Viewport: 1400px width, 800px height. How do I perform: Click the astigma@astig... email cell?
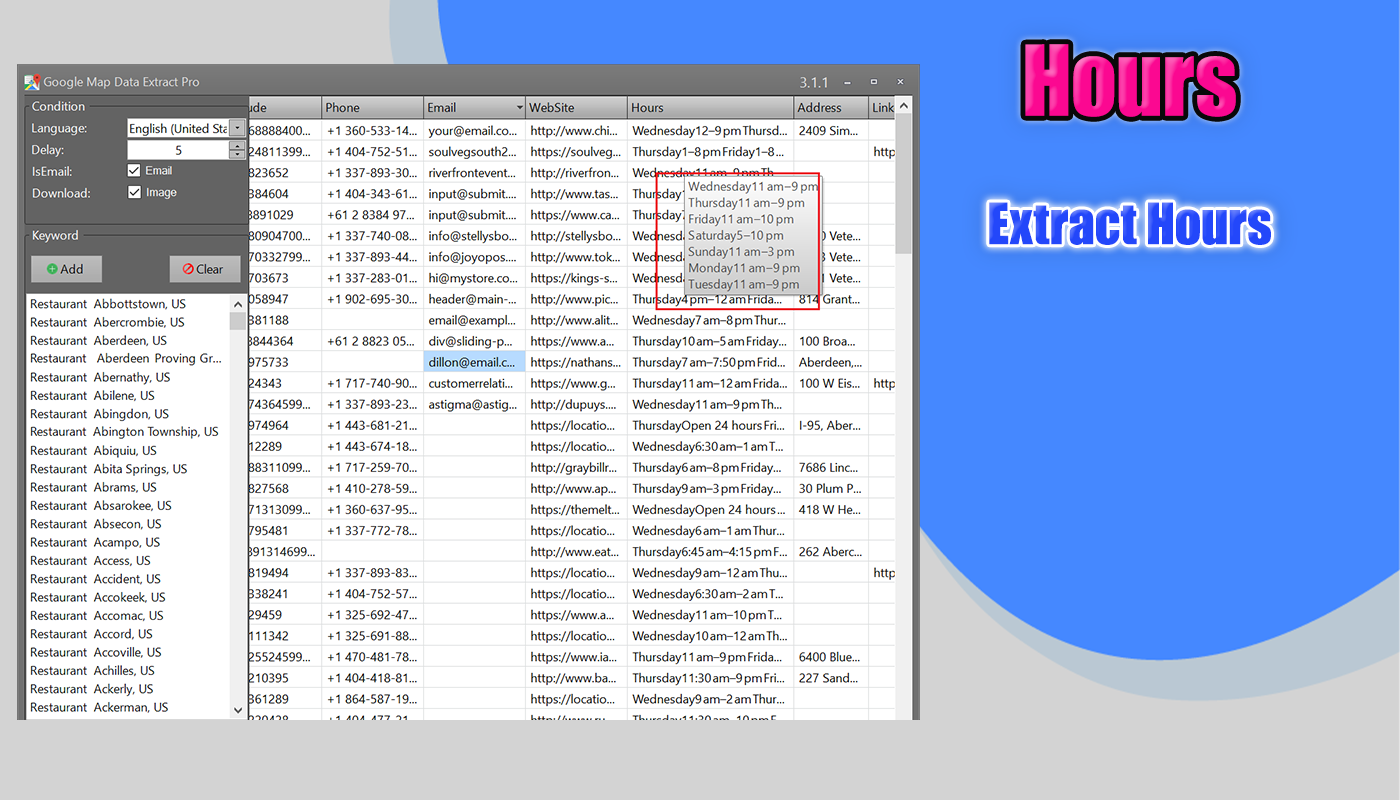click(474, 404)
